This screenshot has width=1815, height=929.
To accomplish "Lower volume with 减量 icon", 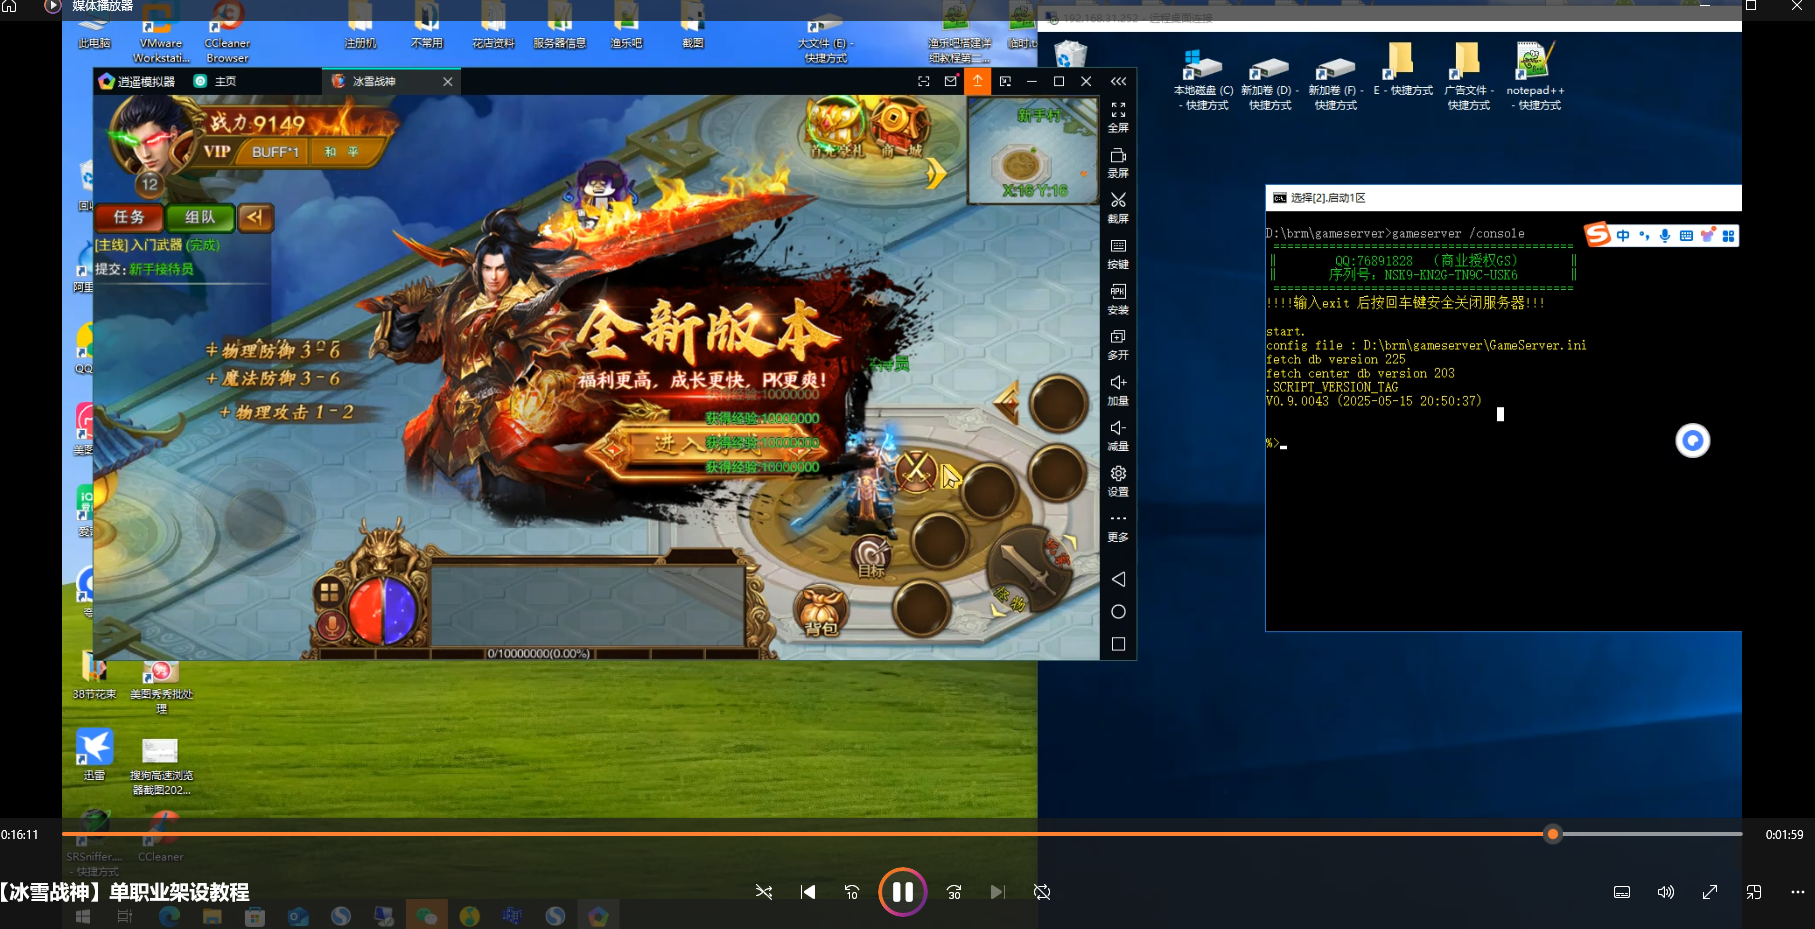I will (1118, 428).
